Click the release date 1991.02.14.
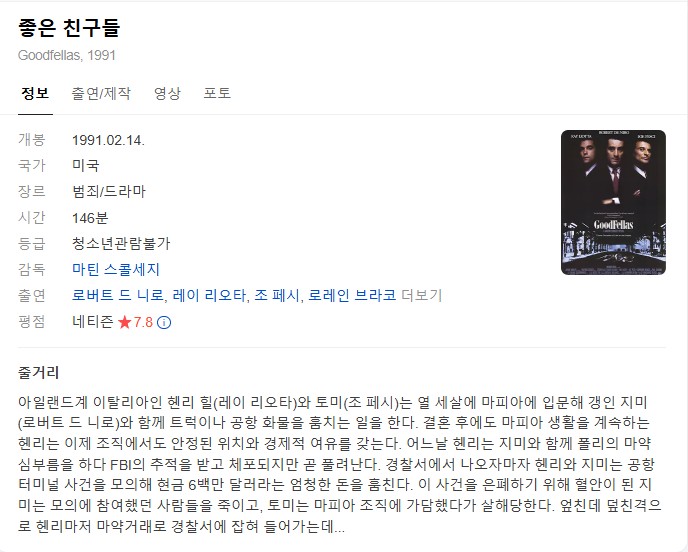 click(108, 140)
